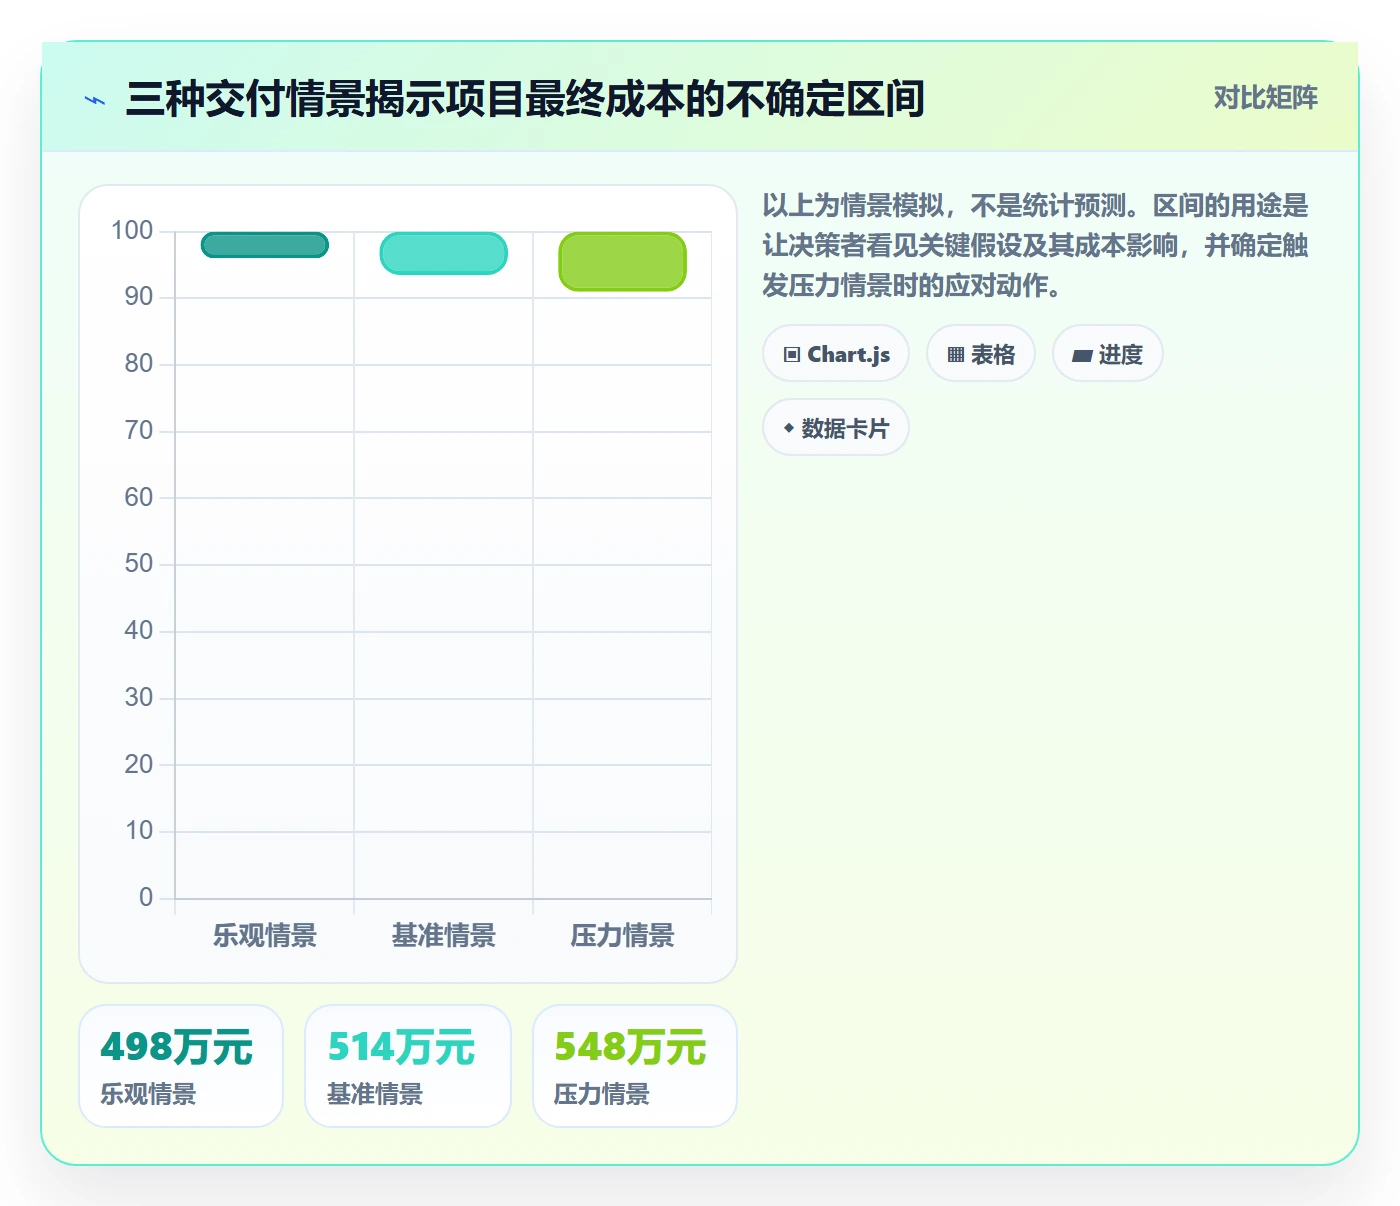Click the bar icon in the 进度 chip
This screenshot has width=1400, height=1206.
tap(1082, 355)
